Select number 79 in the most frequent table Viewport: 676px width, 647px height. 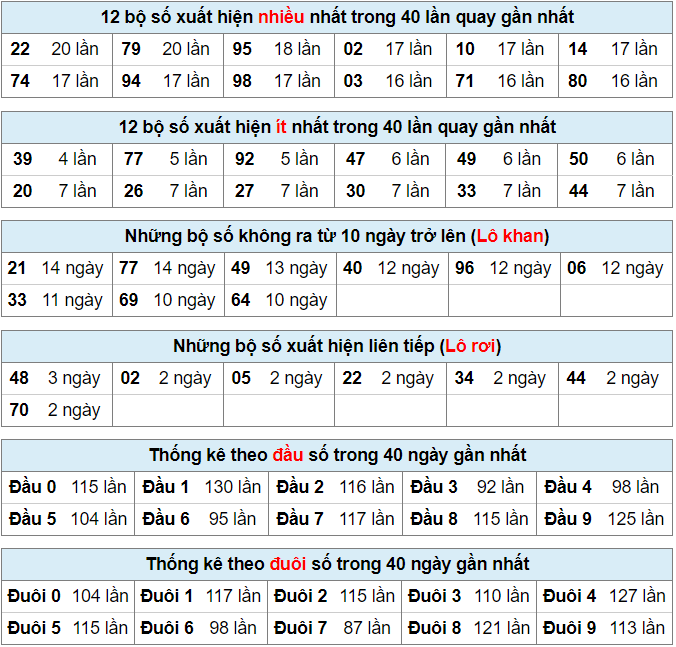[168, 49]
